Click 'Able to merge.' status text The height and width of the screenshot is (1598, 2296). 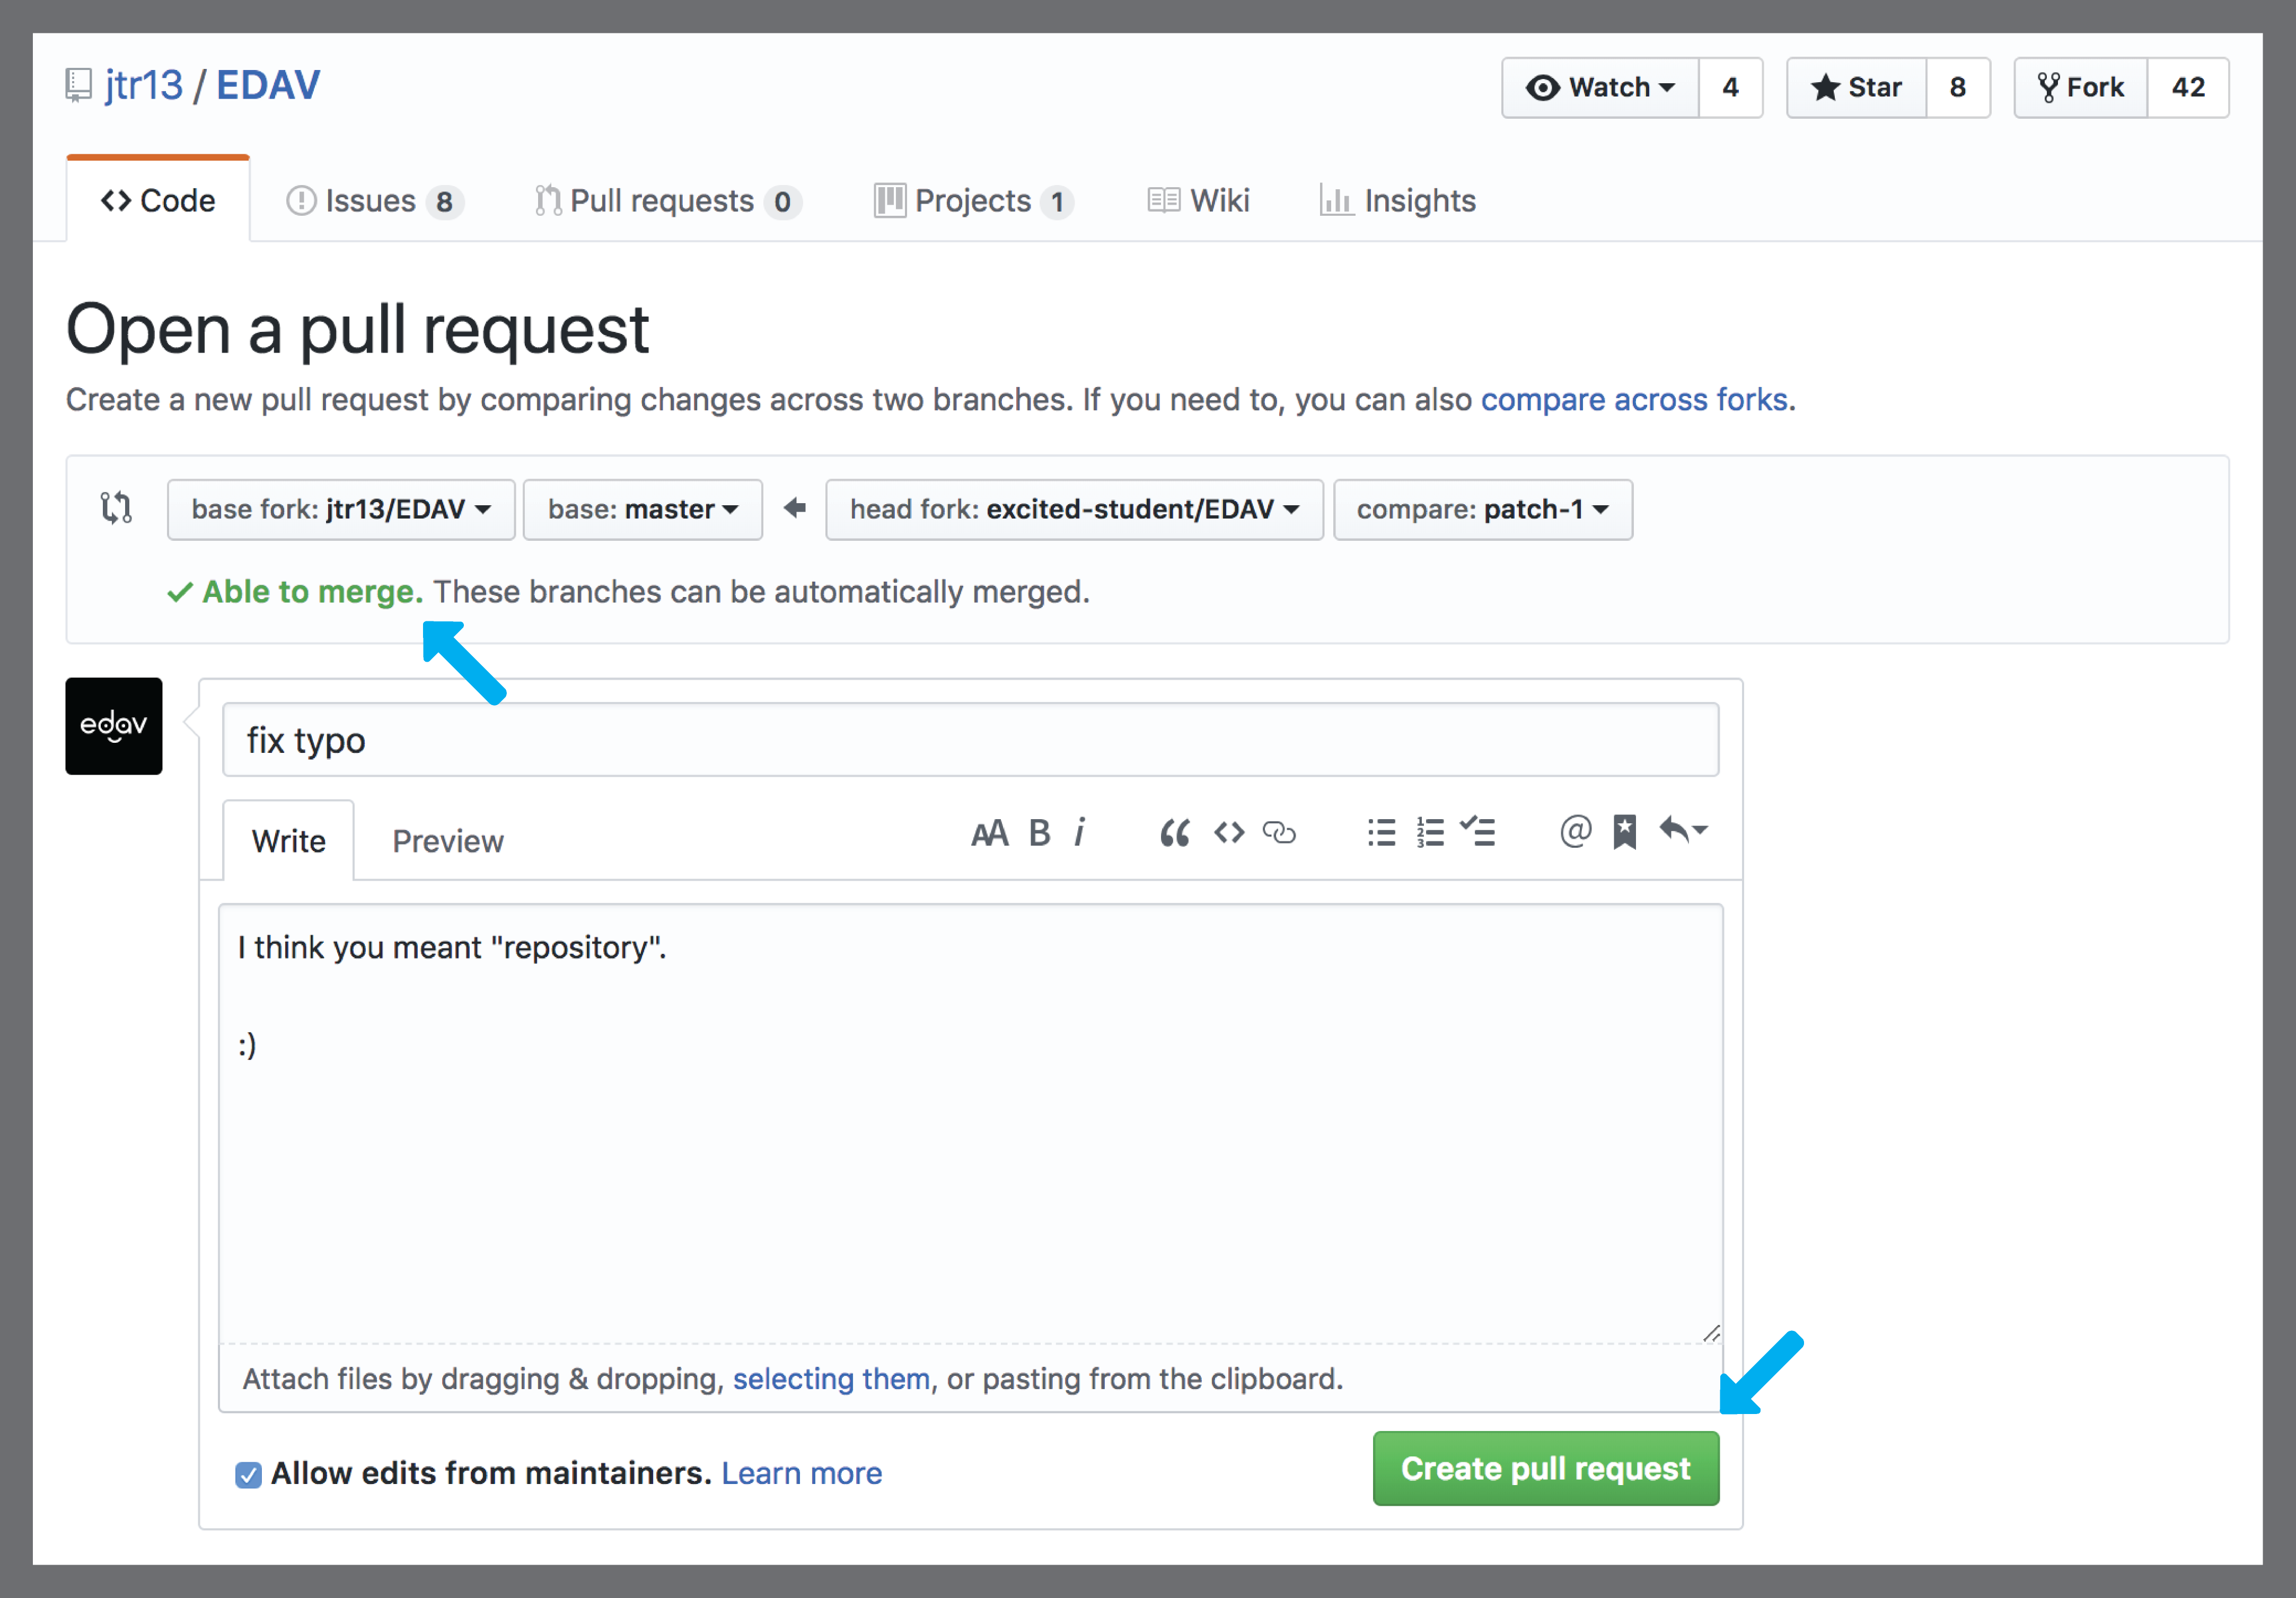pos(312,592)
